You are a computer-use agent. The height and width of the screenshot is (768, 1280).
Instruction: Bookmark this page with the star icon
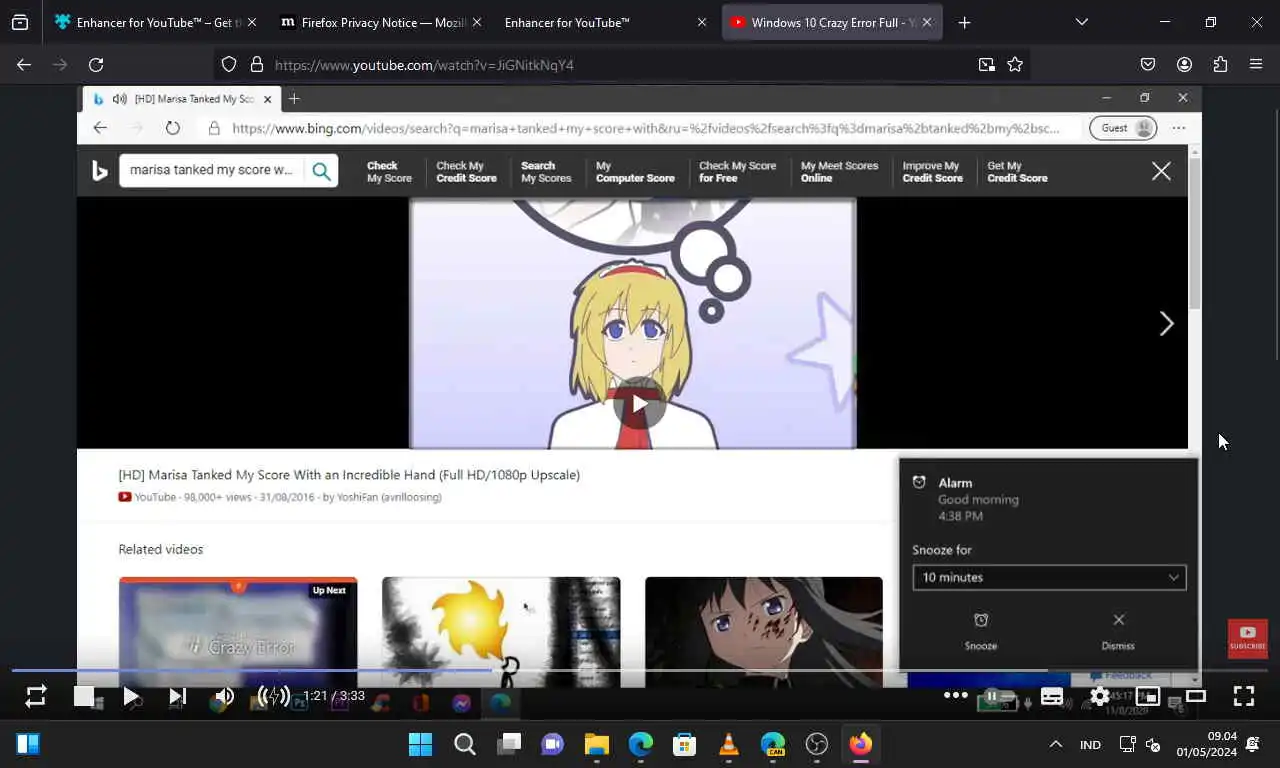(x=1015, y=65)
